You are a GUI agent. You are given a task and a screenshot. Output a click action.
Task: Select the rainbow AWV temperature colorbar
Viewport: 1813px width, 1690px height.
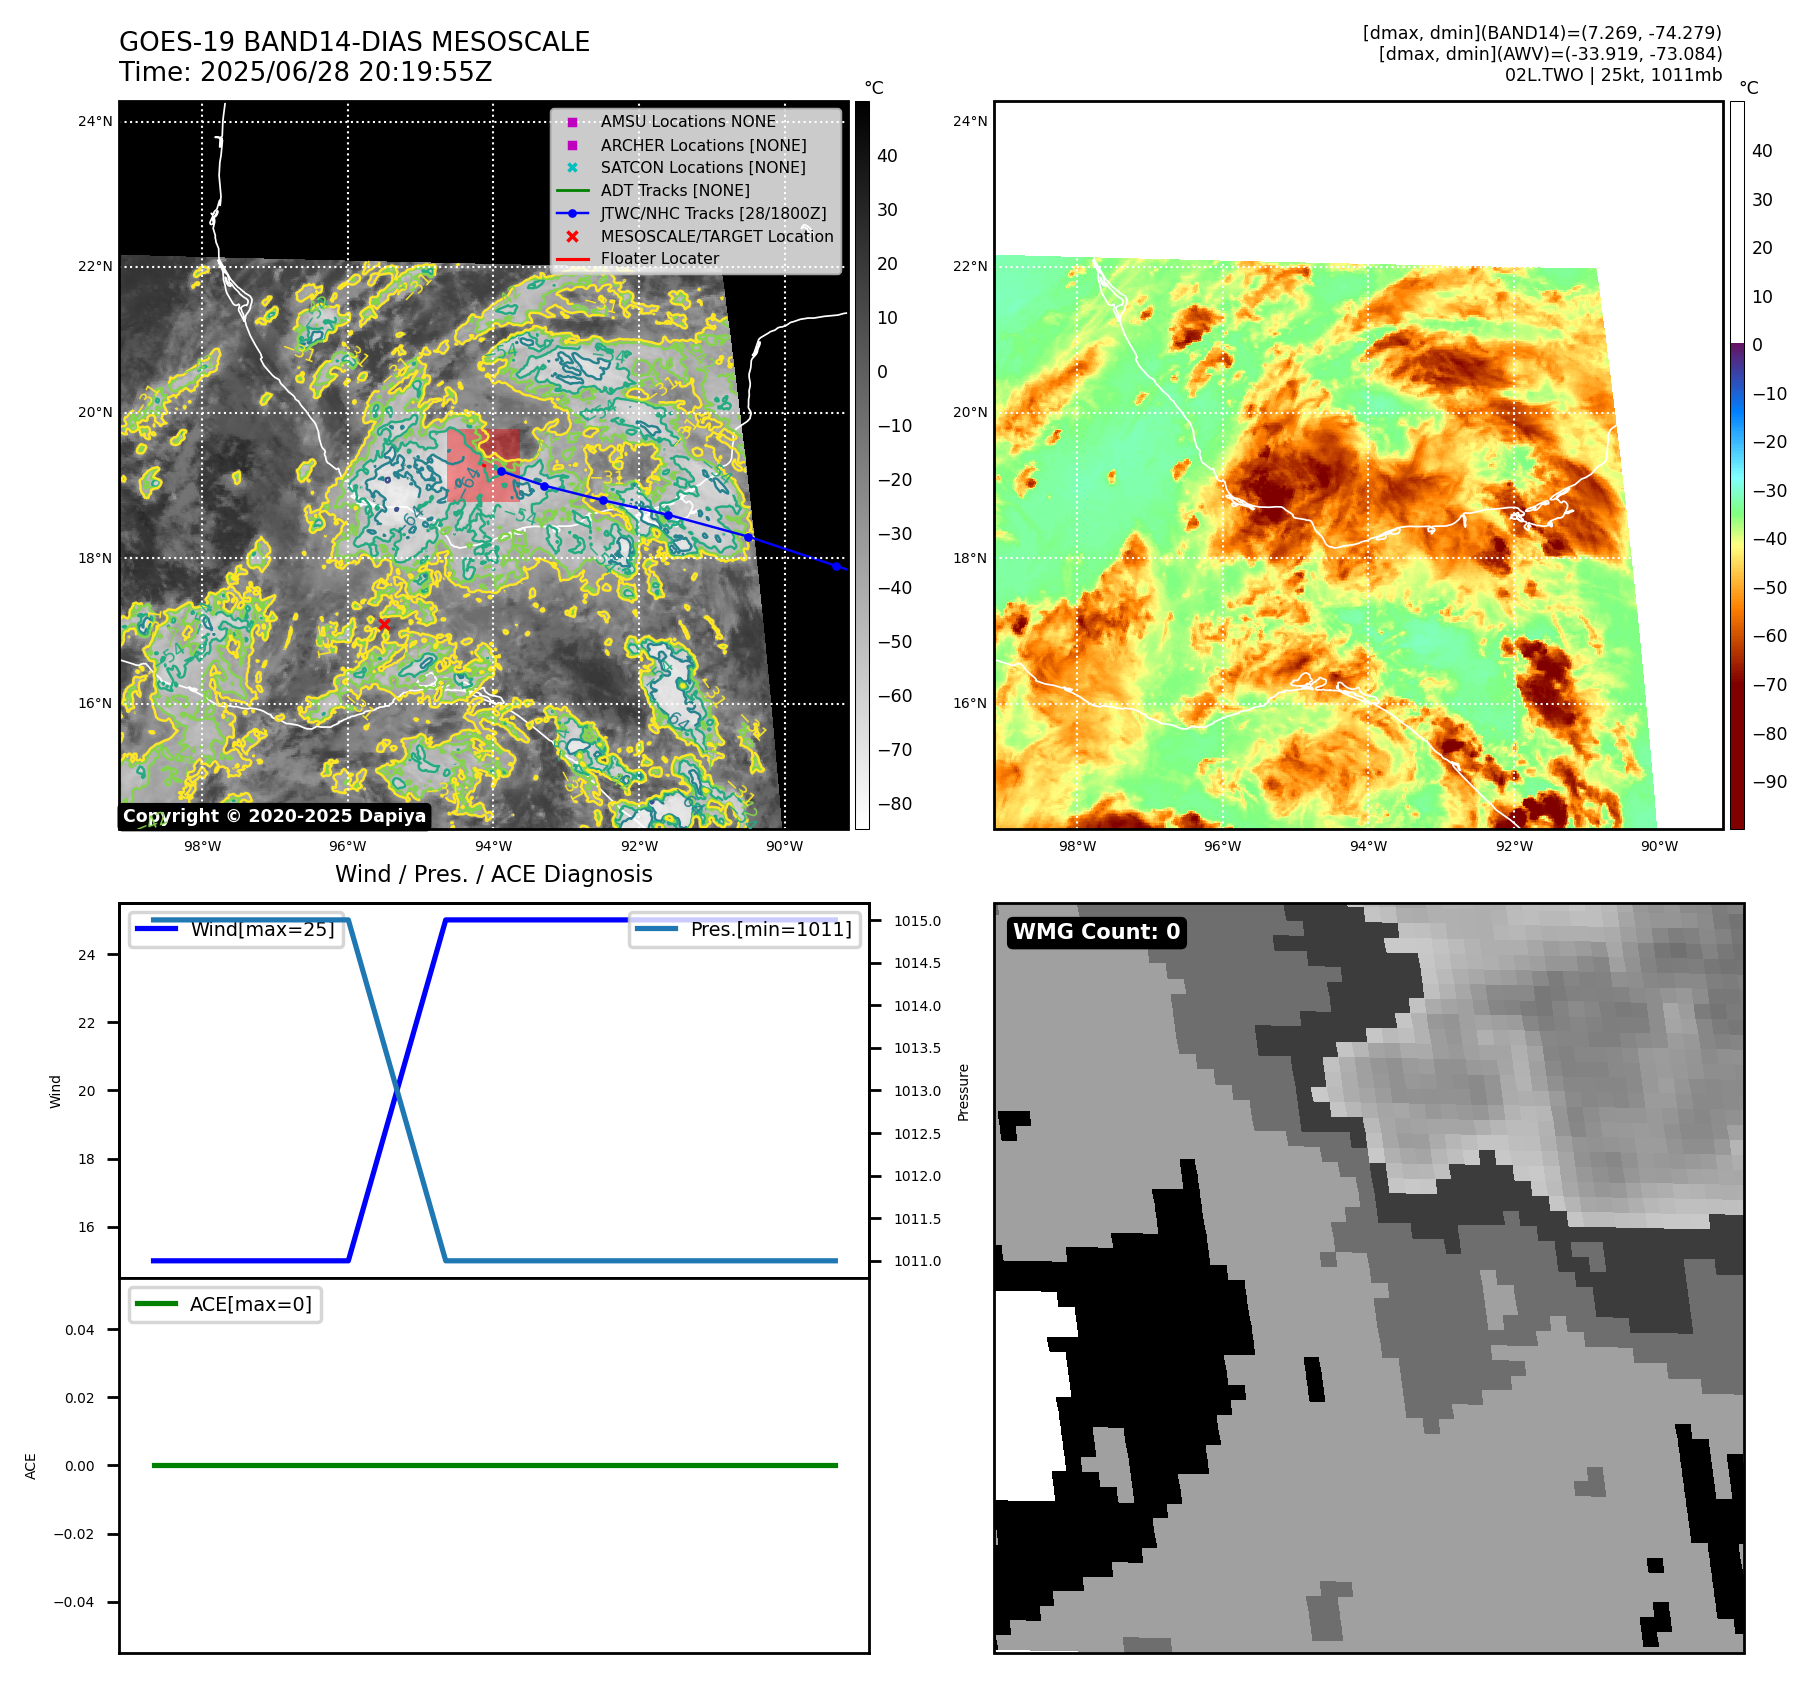[x=1737, y=465]
